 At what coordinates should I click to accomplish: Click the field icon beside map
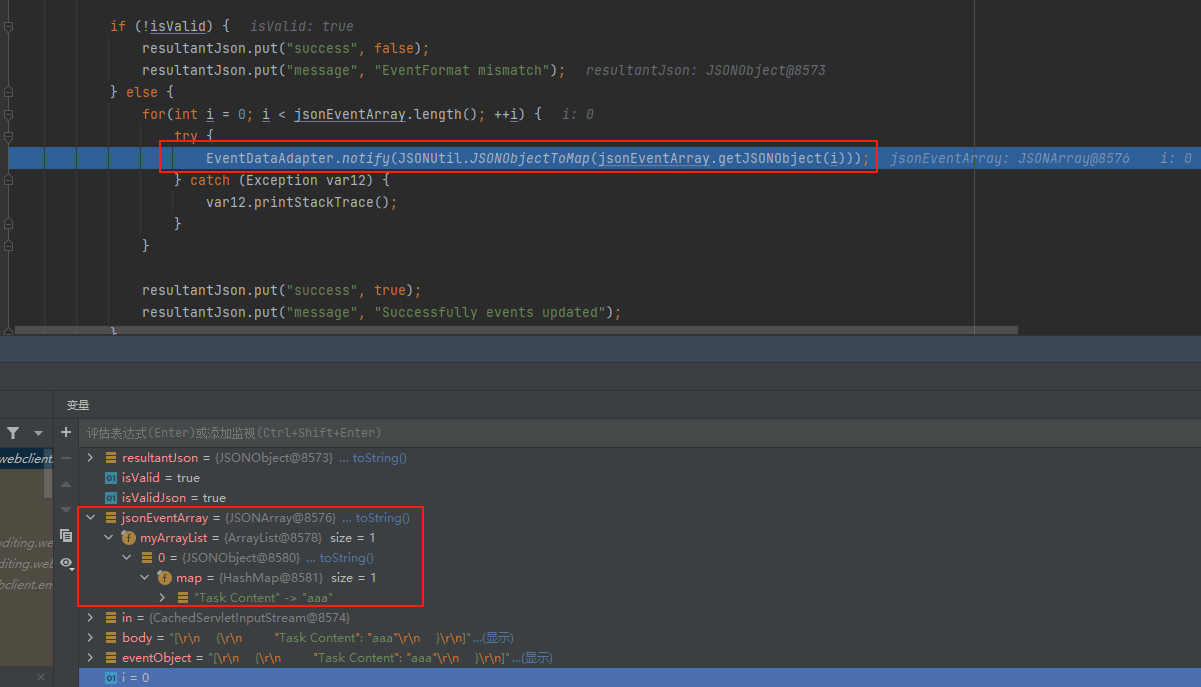165,578
